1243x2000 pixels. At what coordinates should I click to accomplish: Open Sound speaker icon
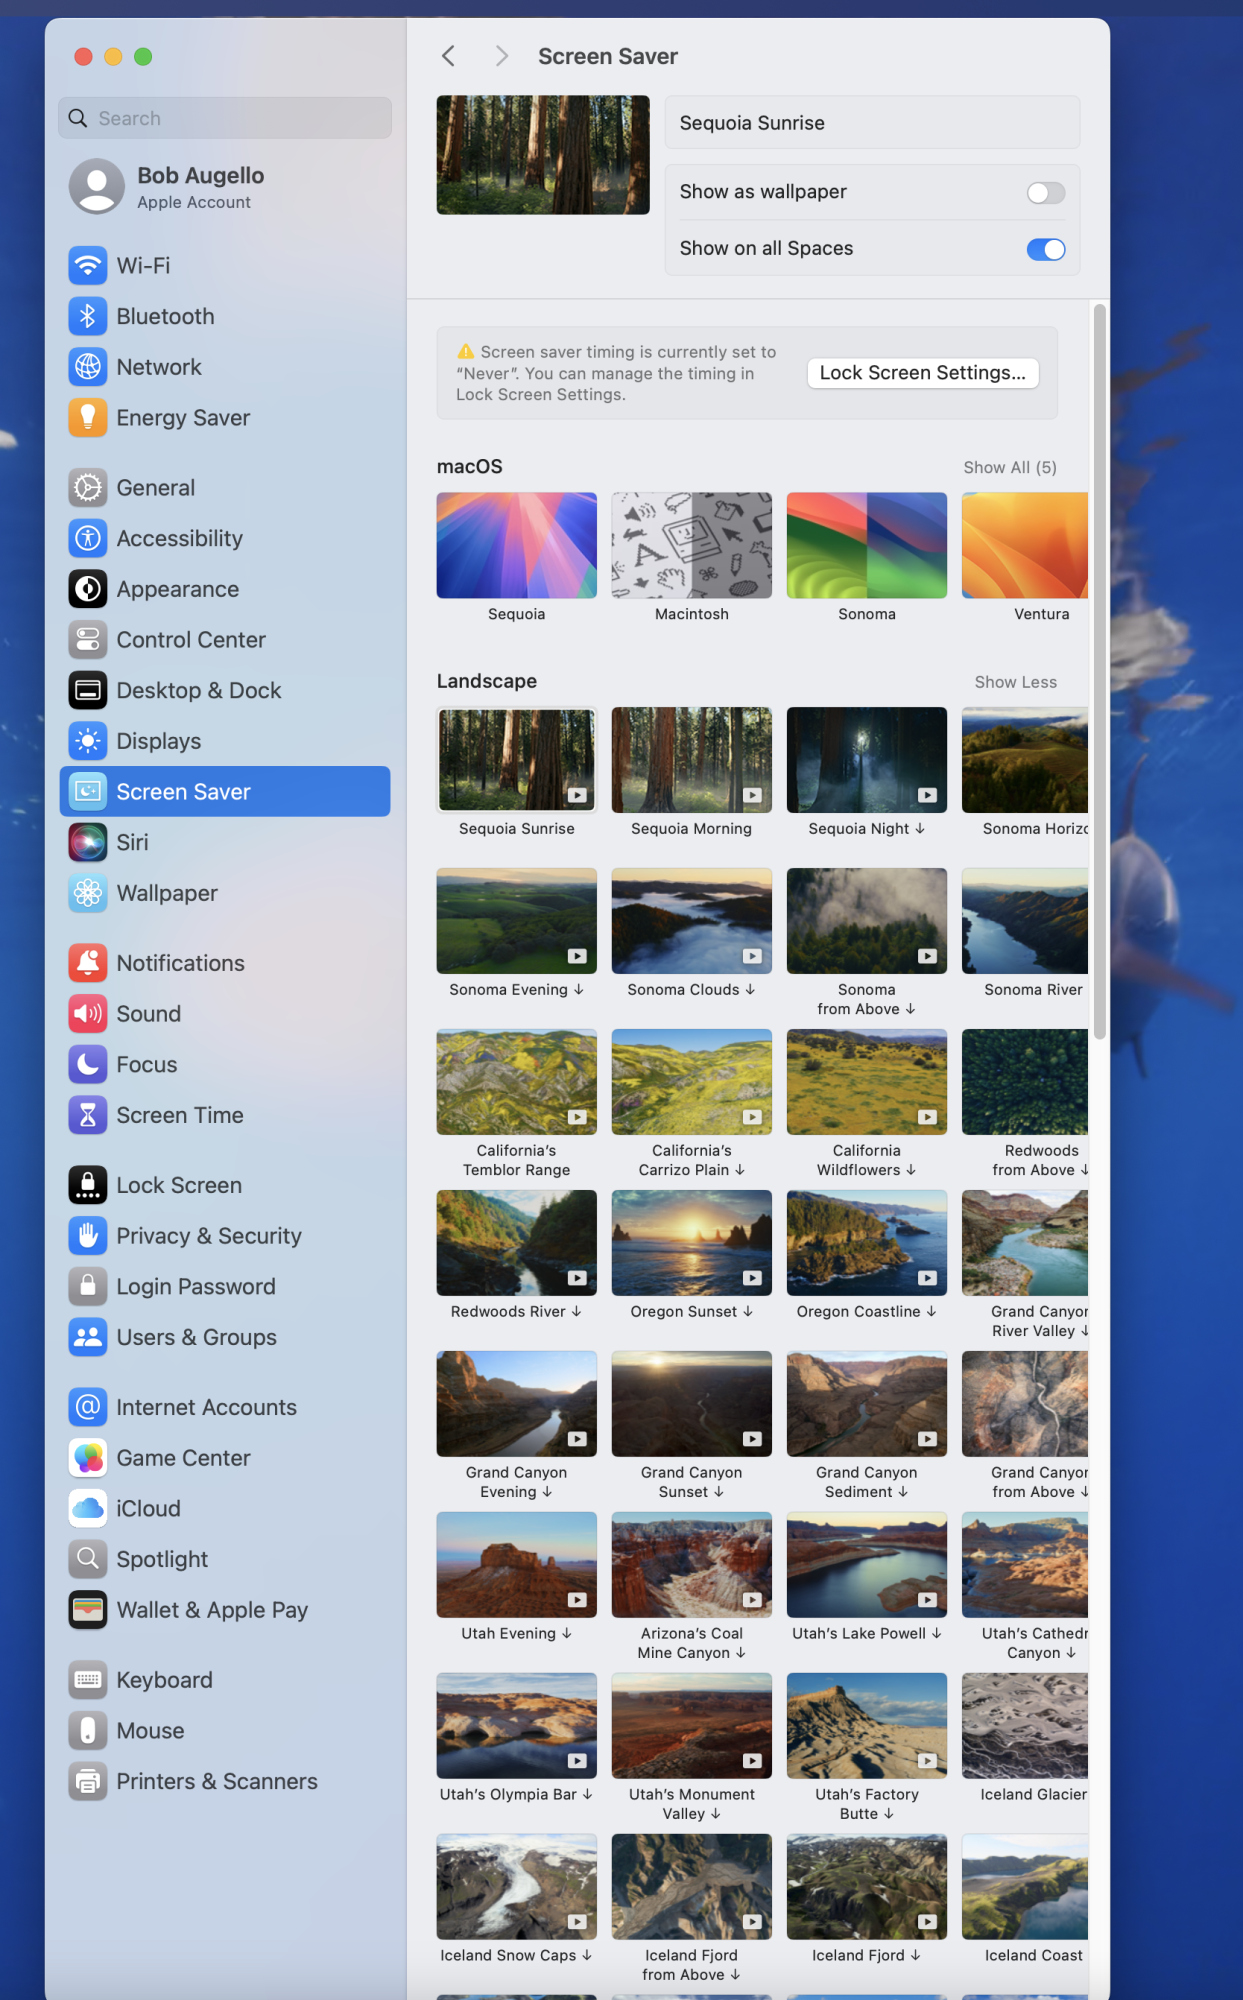pos(88,1014)
